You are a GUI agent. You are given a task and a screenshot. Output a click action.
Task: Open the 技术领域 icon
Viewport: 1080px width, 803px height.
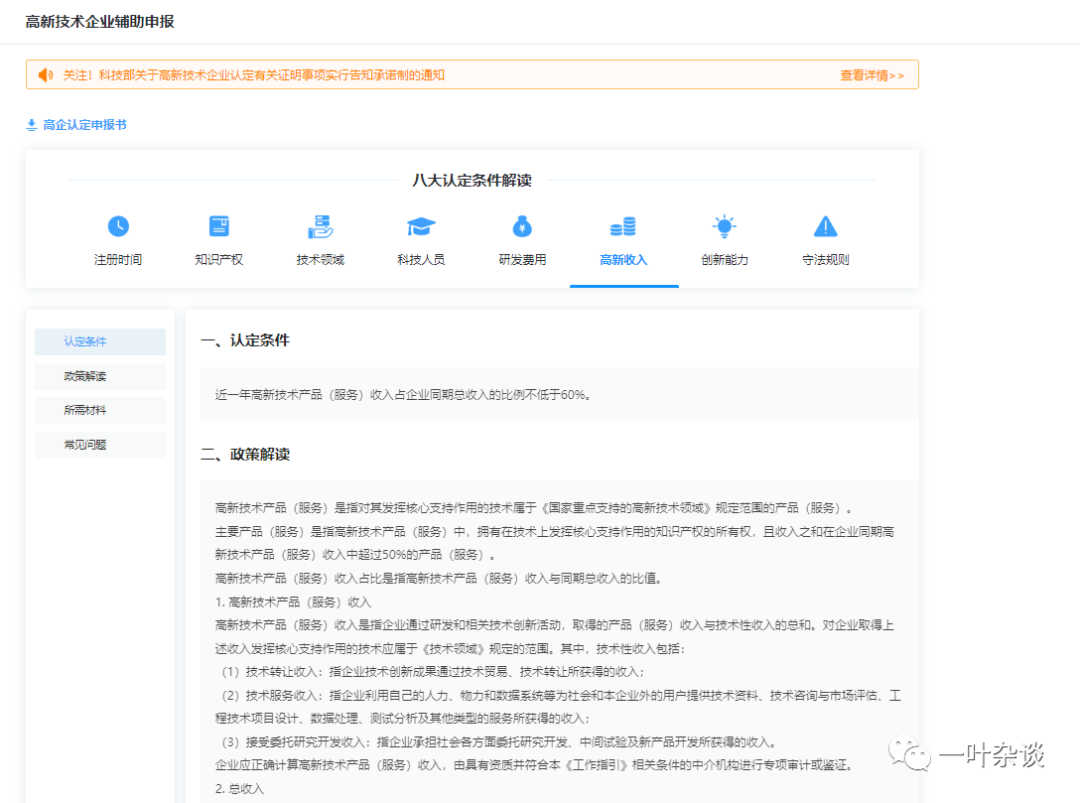(320, 226)
